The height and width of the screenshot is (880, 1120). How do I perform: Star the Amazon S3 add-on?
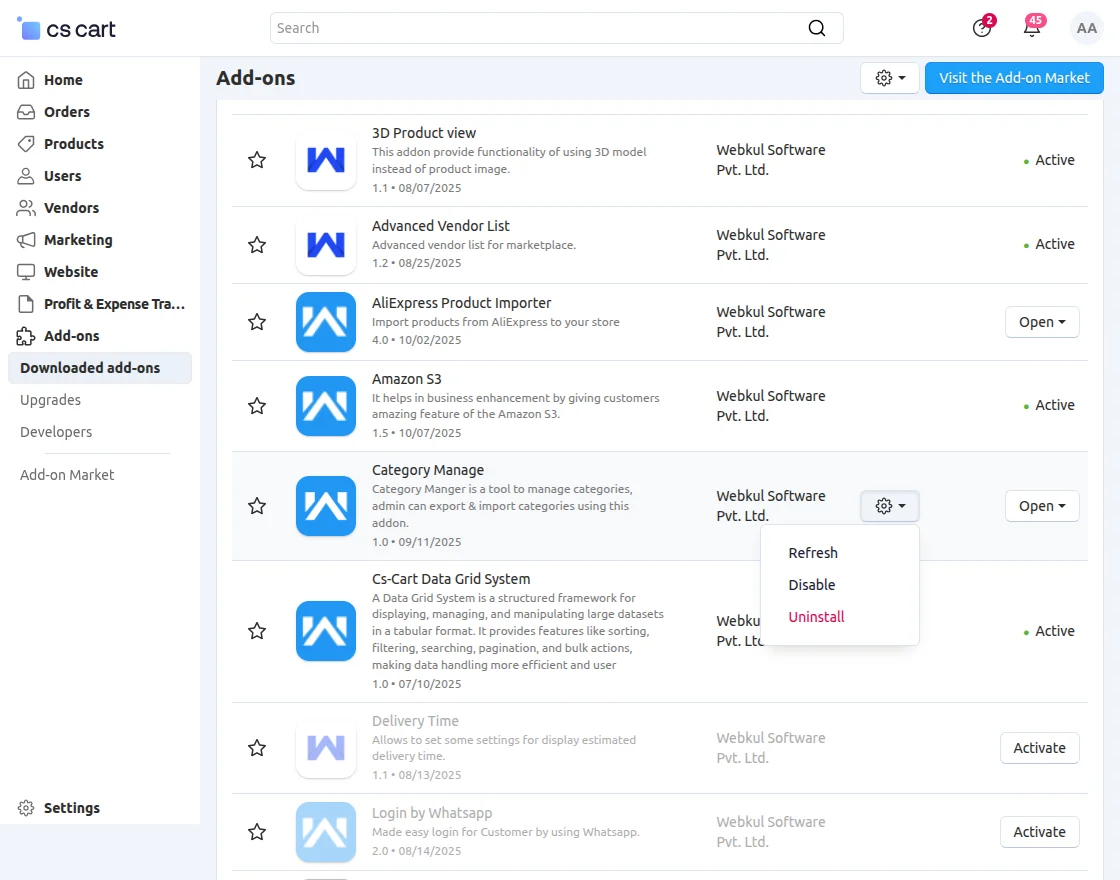[x=257, y=406]
